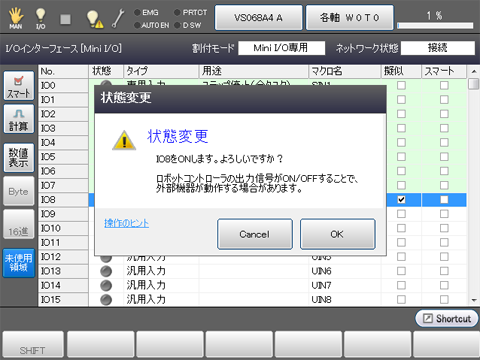480x360 pixels.
Task: Select the IO11 row number
Action: 64,242
